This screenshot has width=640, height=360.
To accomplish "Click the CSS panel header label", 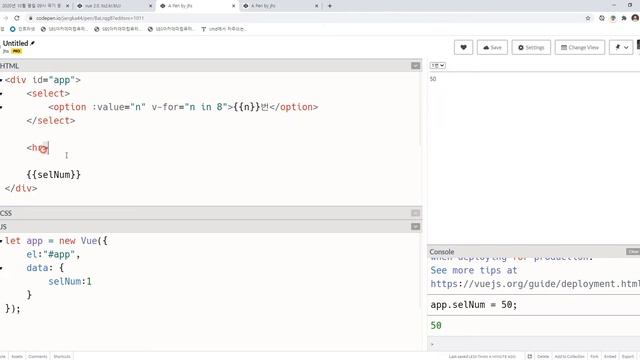I will [x=6, y=213].
